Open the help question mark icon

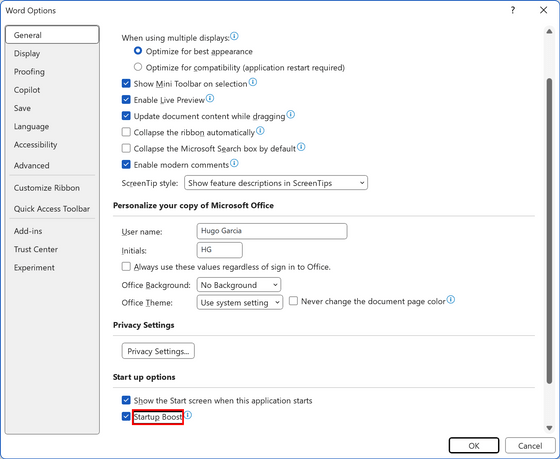pyautogui.click(x=513, y=10)
